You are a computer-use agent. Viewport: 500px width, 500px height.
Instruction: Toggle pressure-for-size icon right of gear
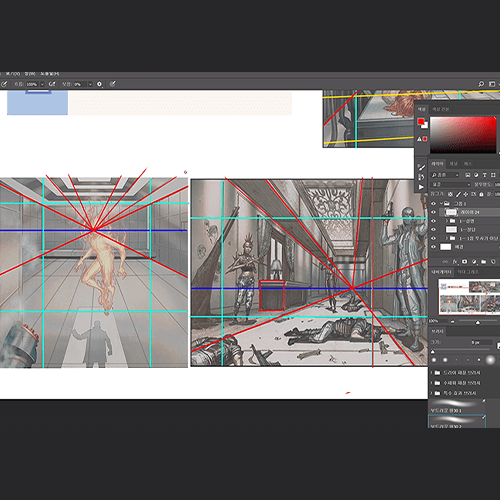click(x=113, y=84)
